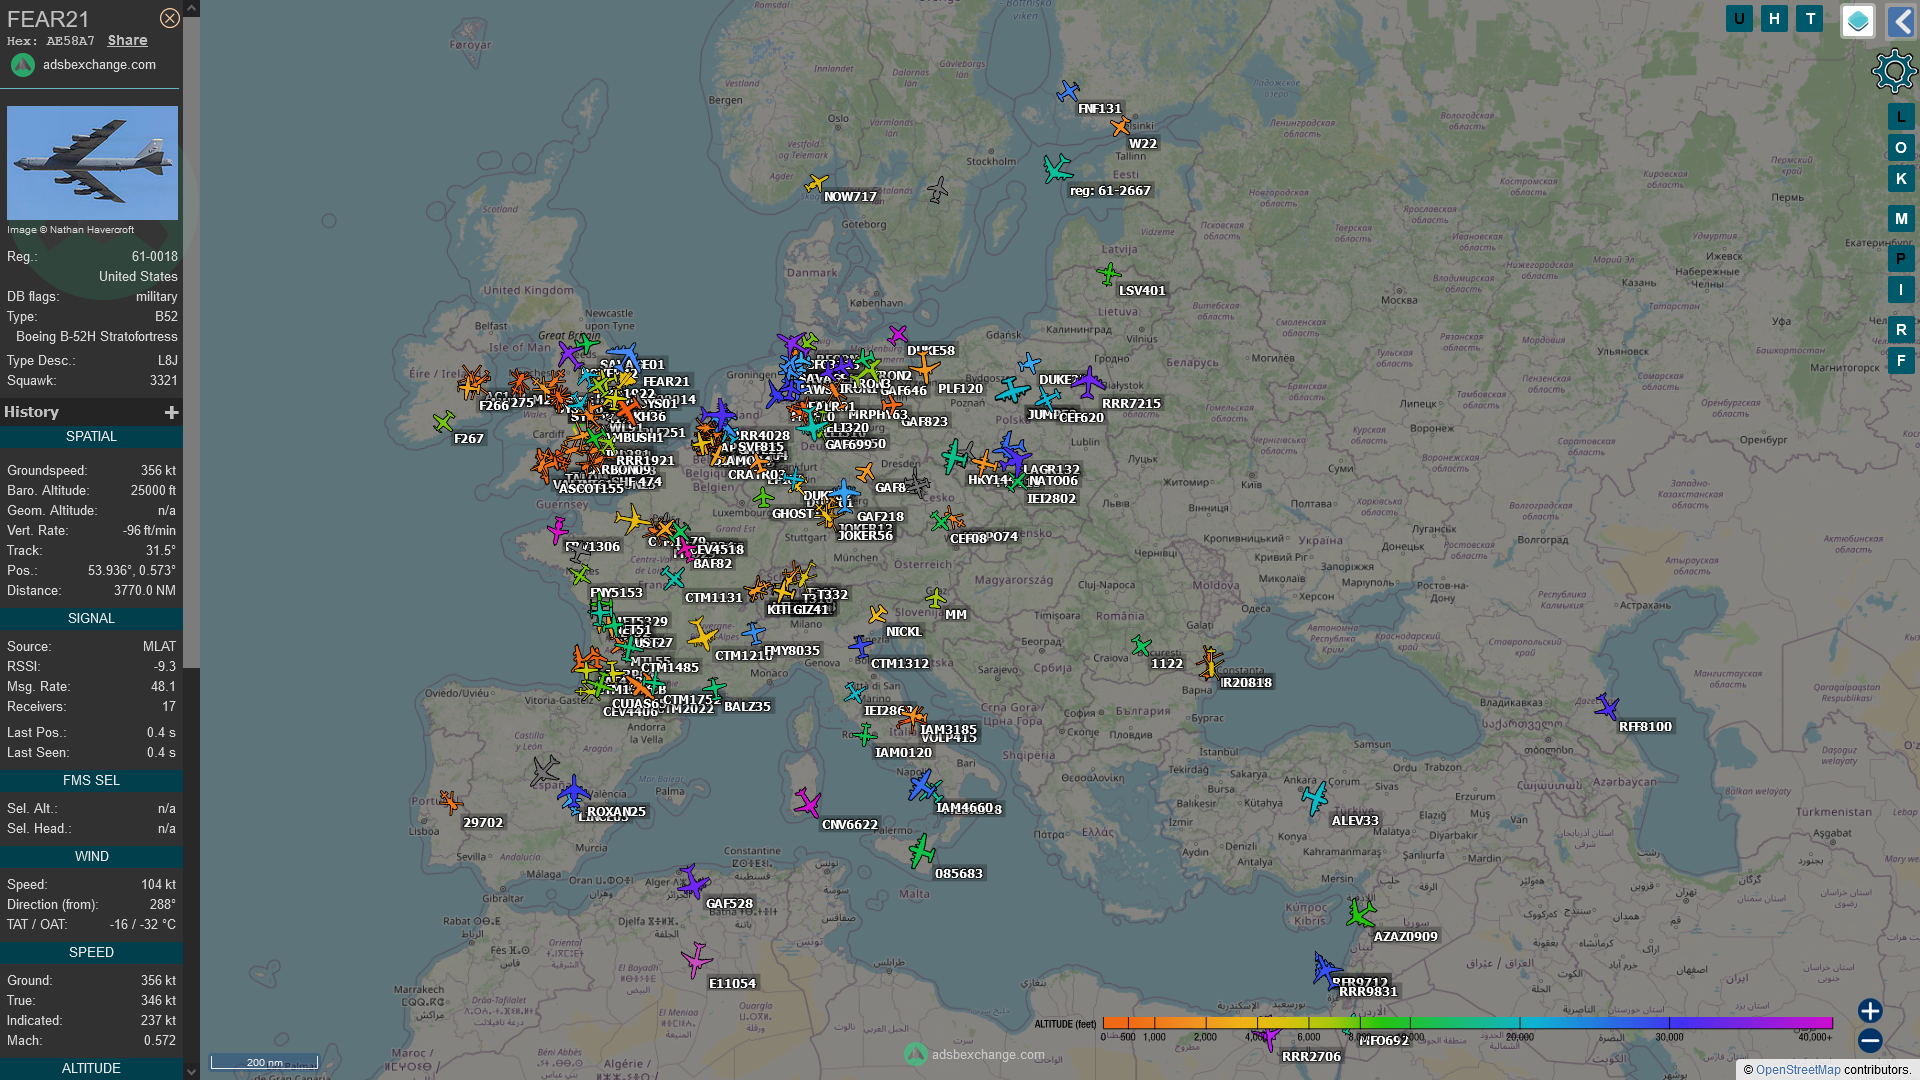Select the F267 aircraft icon

pyautogui.click(x=444, y=422)
